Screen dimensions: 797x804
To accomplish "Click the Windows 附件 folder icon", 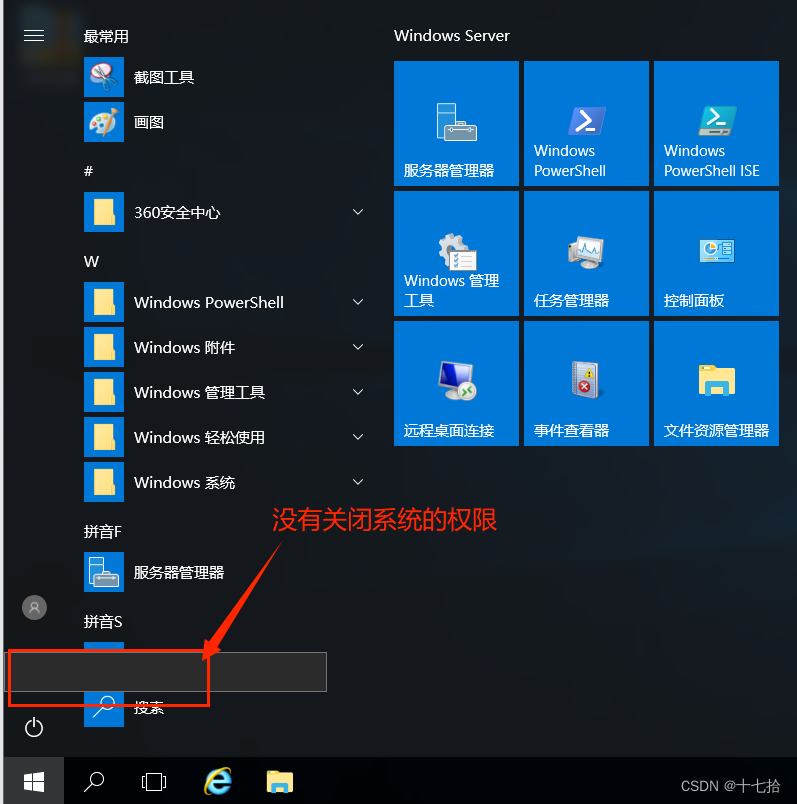I will coord(104,347).
